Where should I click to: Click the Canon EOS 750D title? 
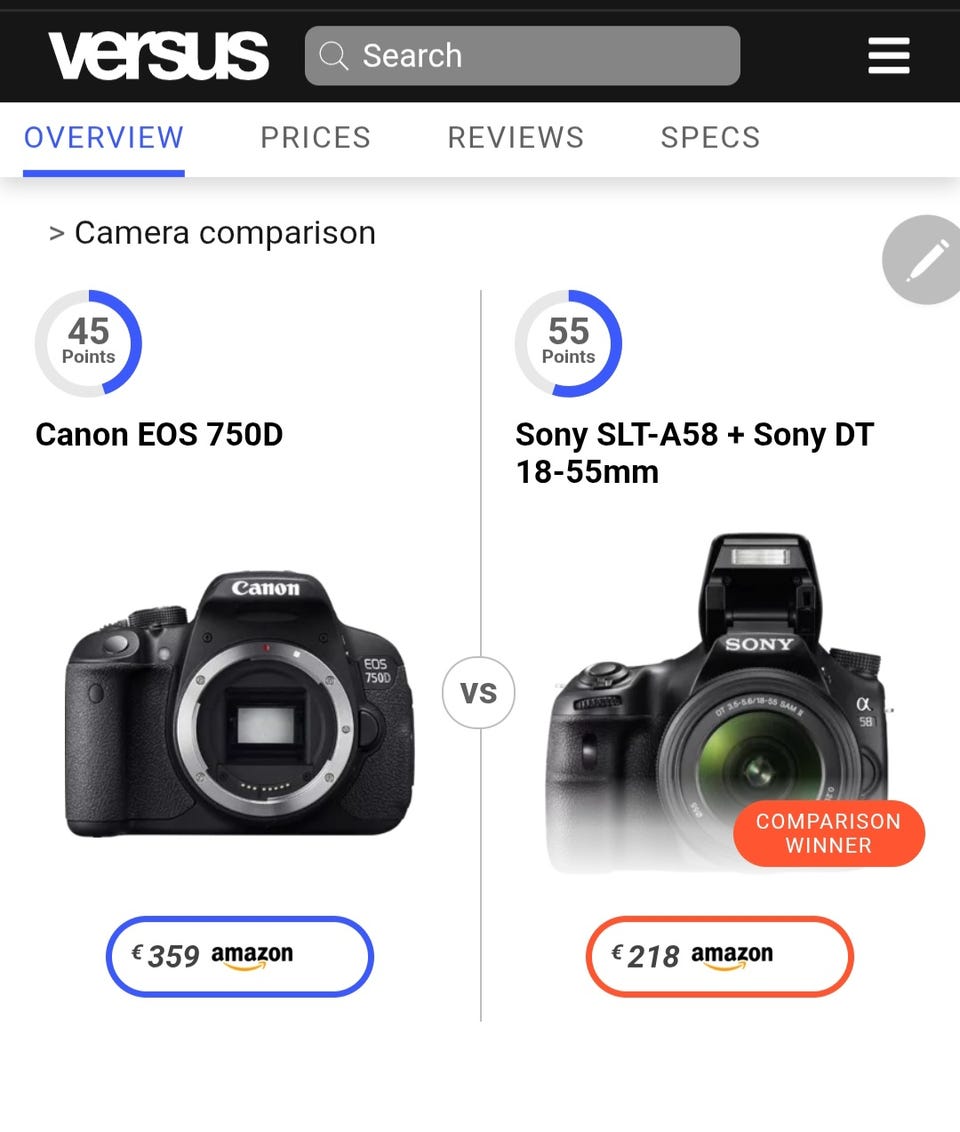click(x=159, y=435)
